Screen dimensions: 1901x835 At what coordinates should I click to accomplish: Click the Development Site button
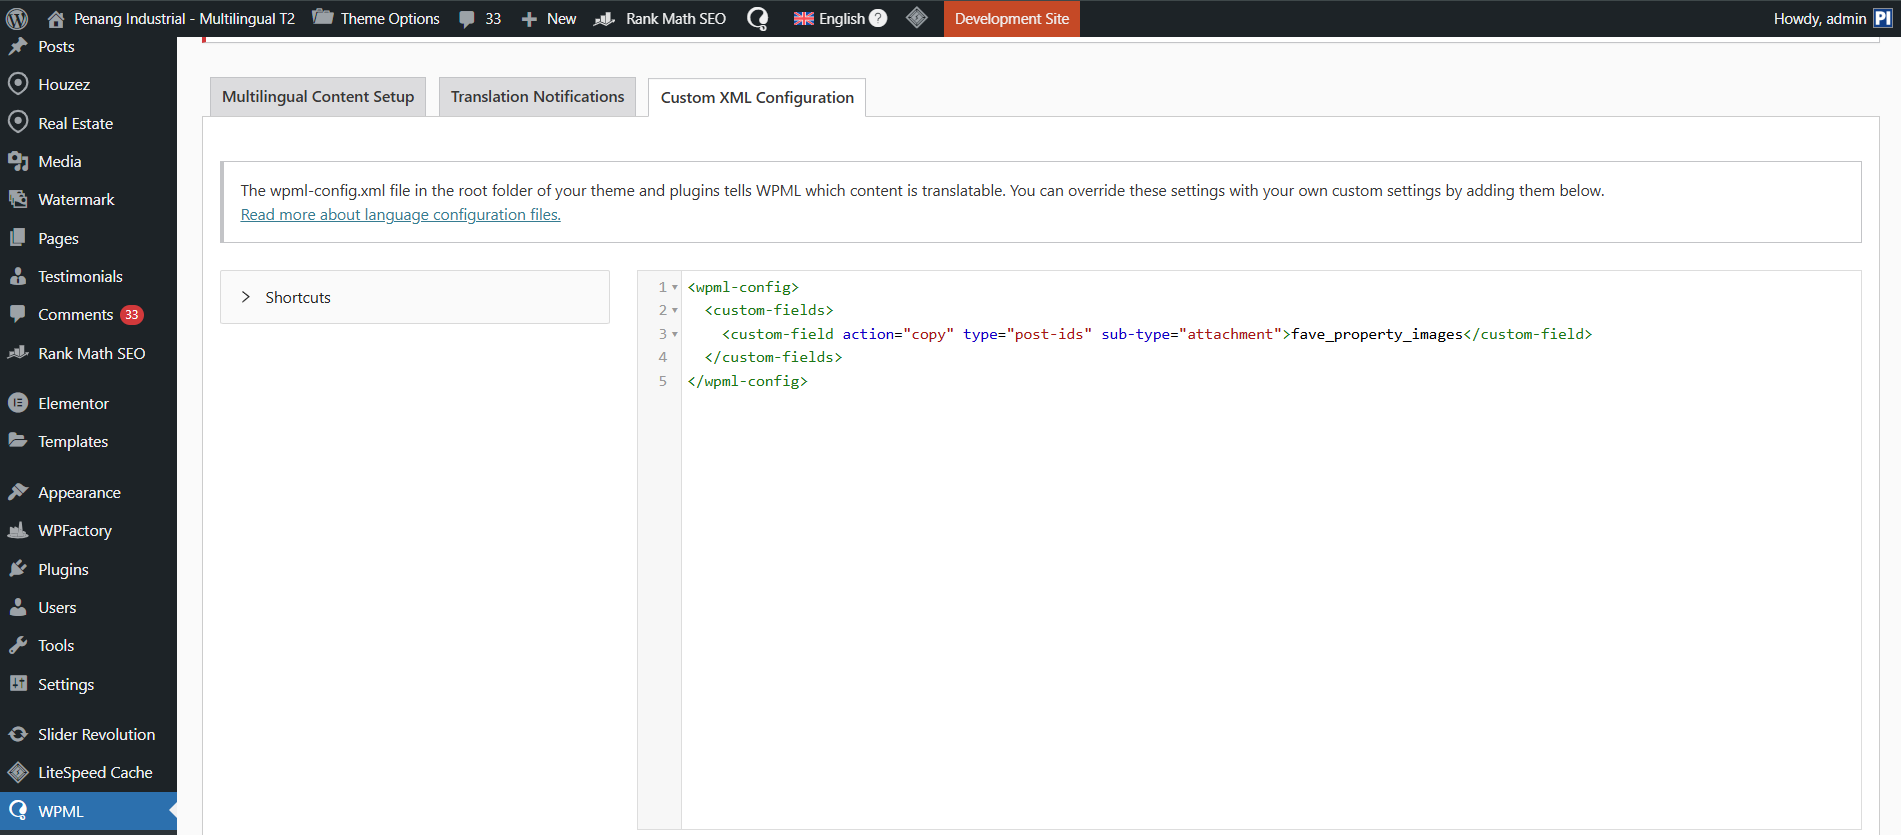click(1011, 18)
